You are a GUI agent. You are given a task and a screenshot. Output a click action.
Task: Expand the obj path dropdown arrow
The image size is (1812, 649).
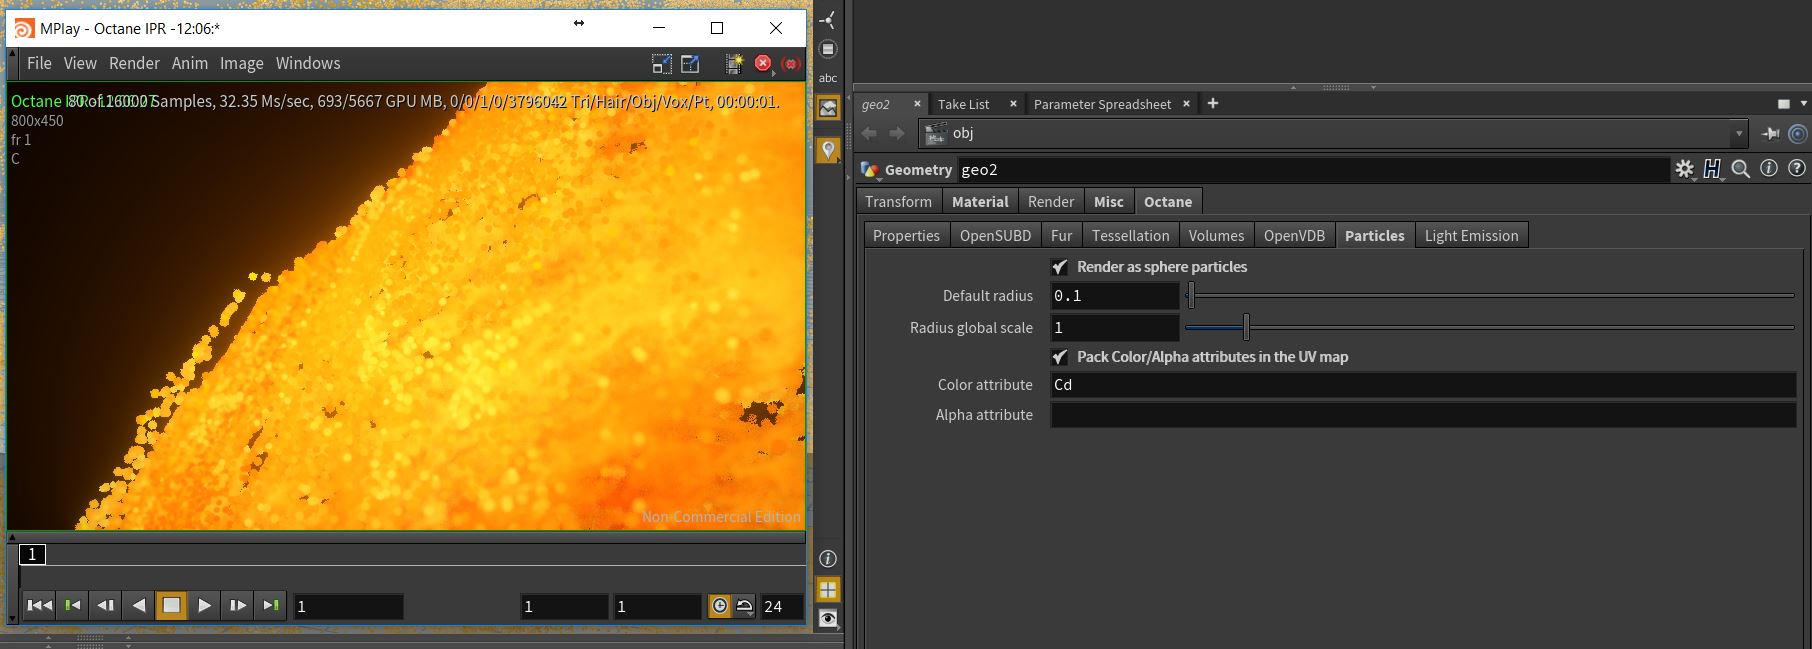pyautogui.click(x=1739, y=133)
